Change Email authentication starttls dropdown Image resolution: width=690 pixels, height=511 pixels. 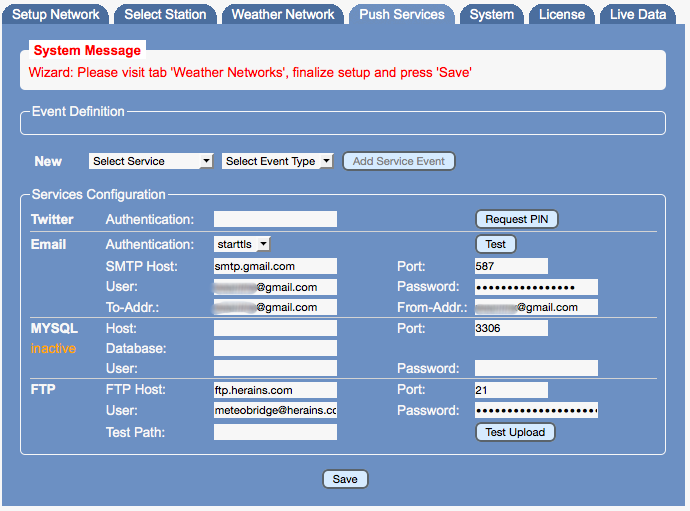point(242,244)
